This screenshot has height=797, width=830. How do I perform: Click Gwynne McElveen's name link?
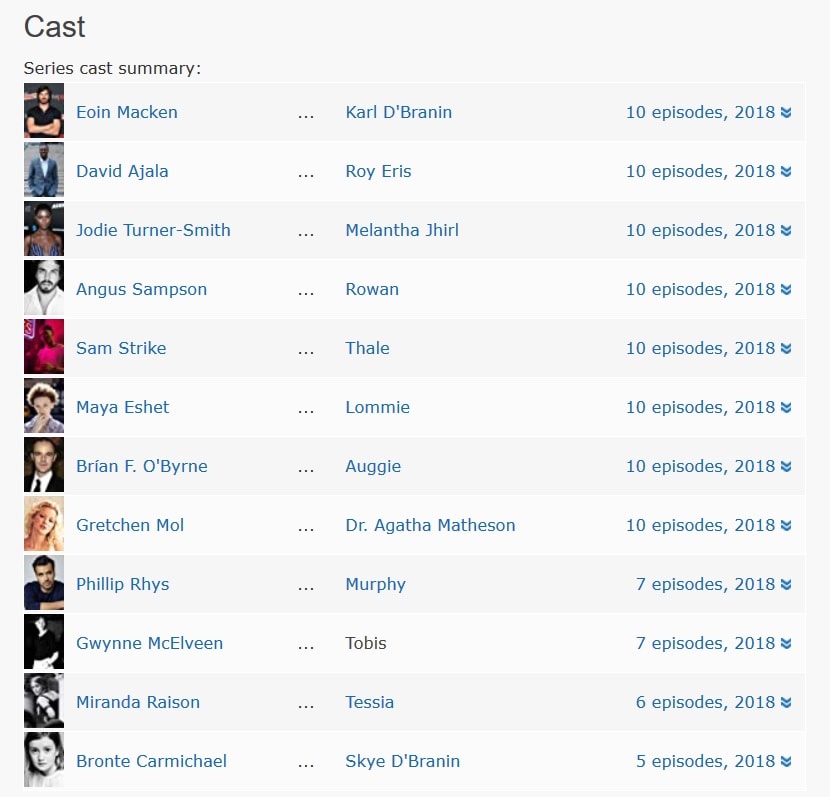click(150, 643)
